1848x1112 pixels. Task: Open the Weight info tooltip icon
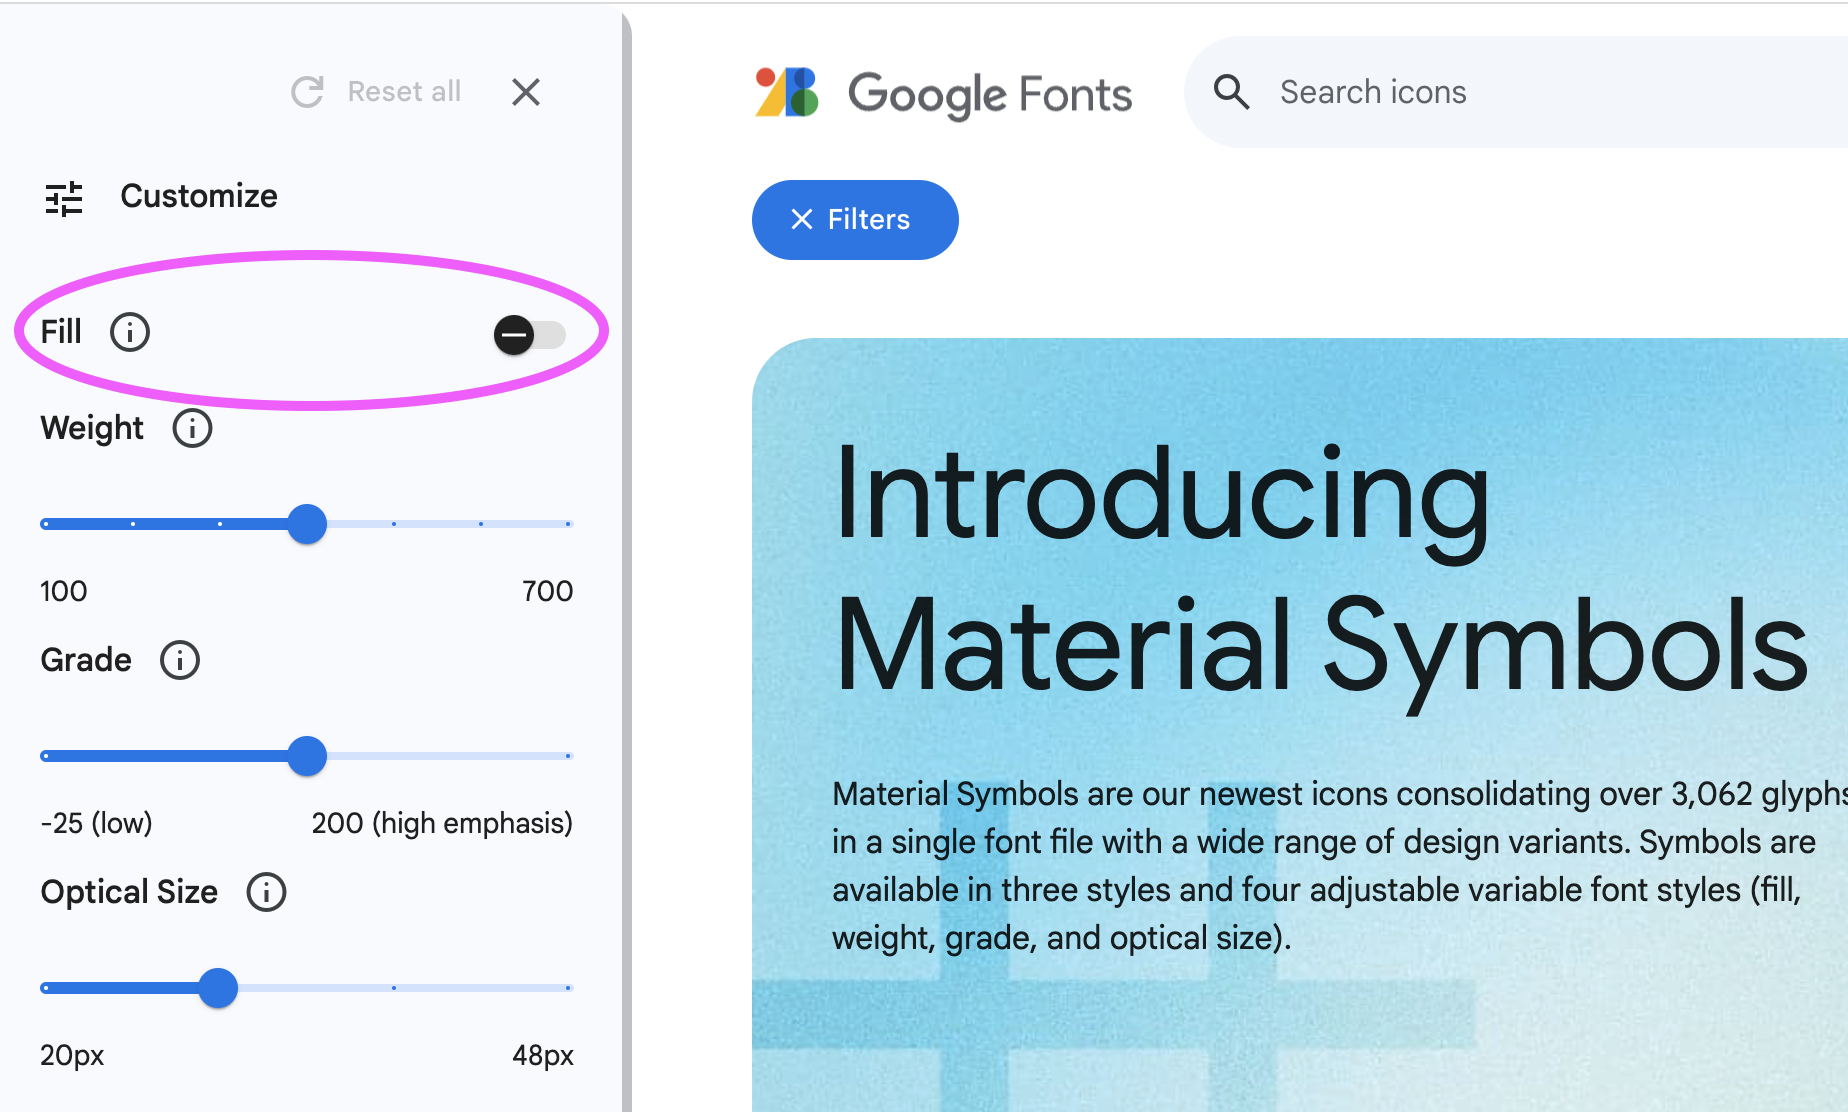(191, 427)
